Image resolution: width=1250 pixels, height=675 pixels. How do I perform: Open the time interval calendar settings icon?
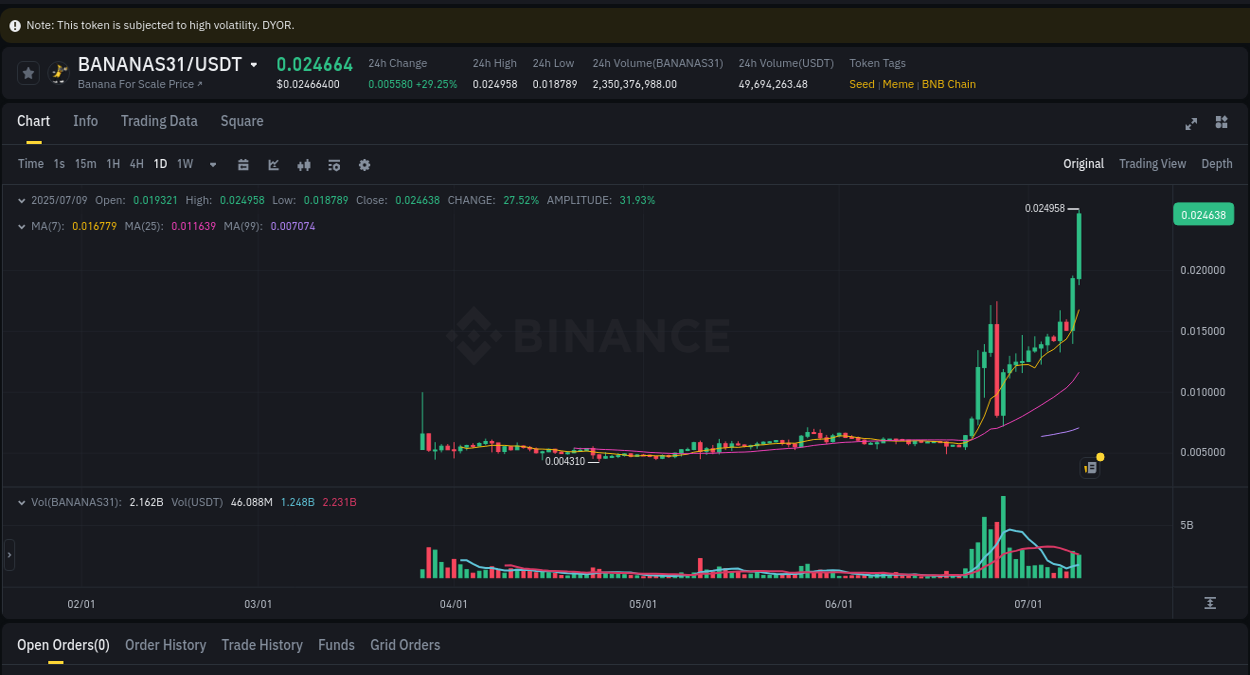tap(243, 164)
